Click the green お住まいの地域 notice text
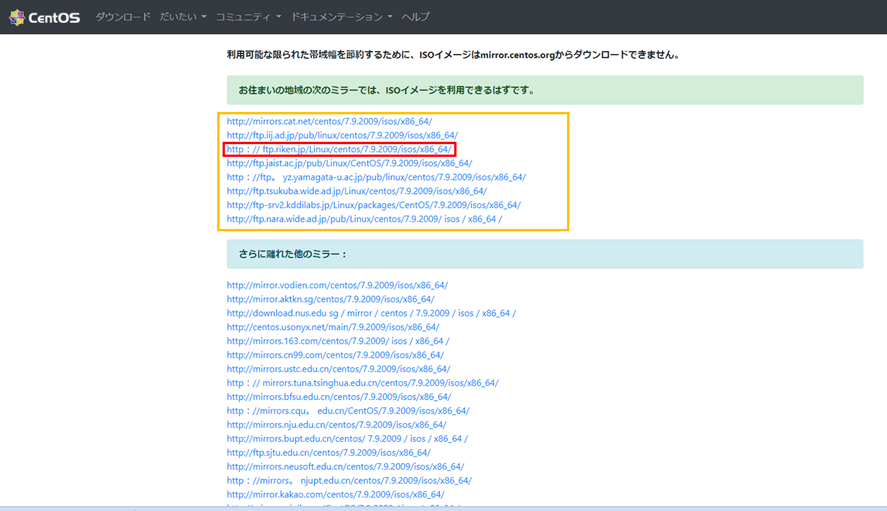The height and width of the screenshot is (511, 887). pyautogui.click(x=386, y=90)
